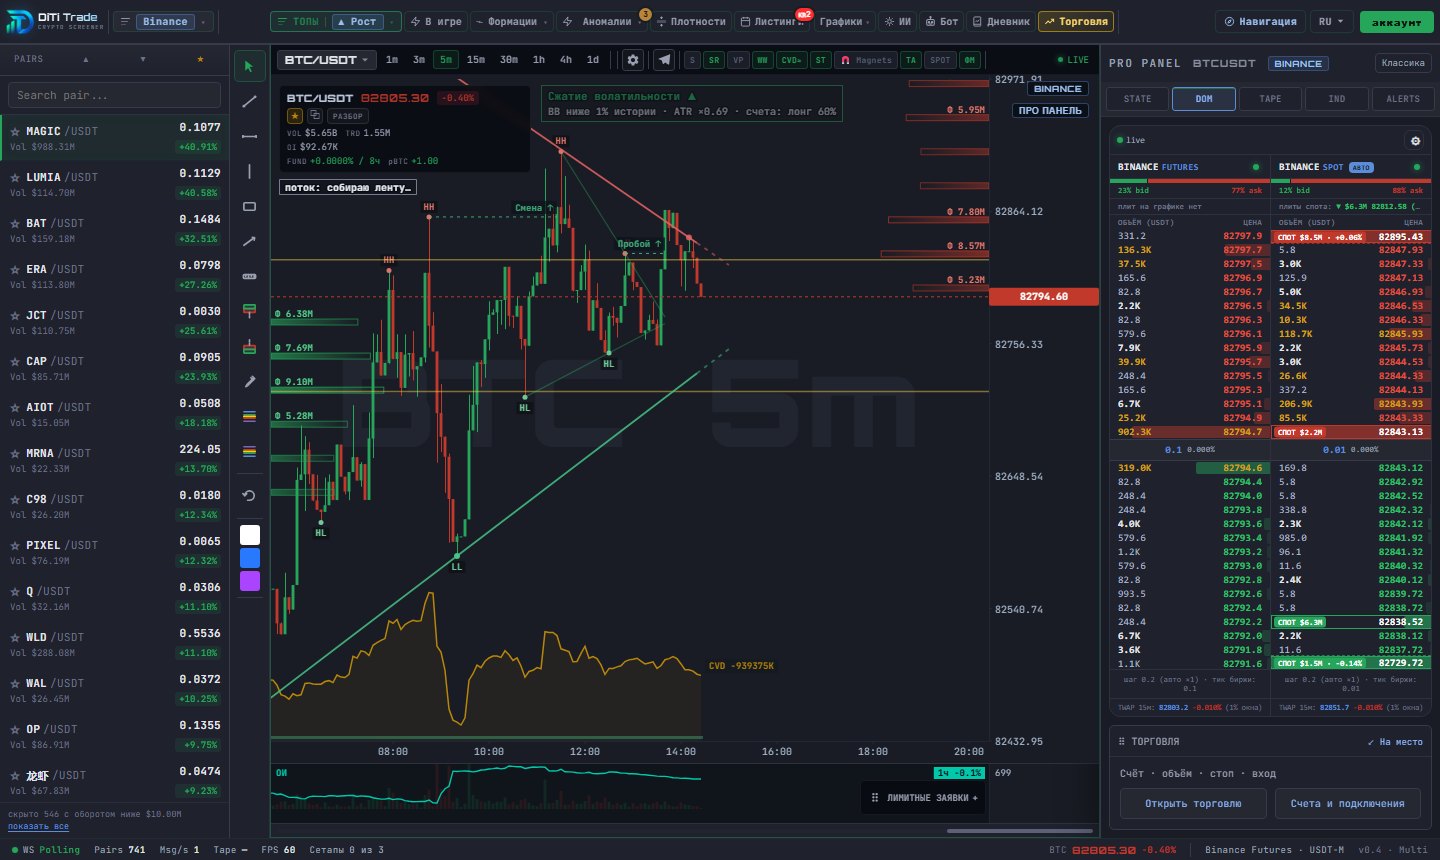Toggle the VP volume profile overlay
1440x860 pixels.
pyautogui.click(x=738, y=60)
